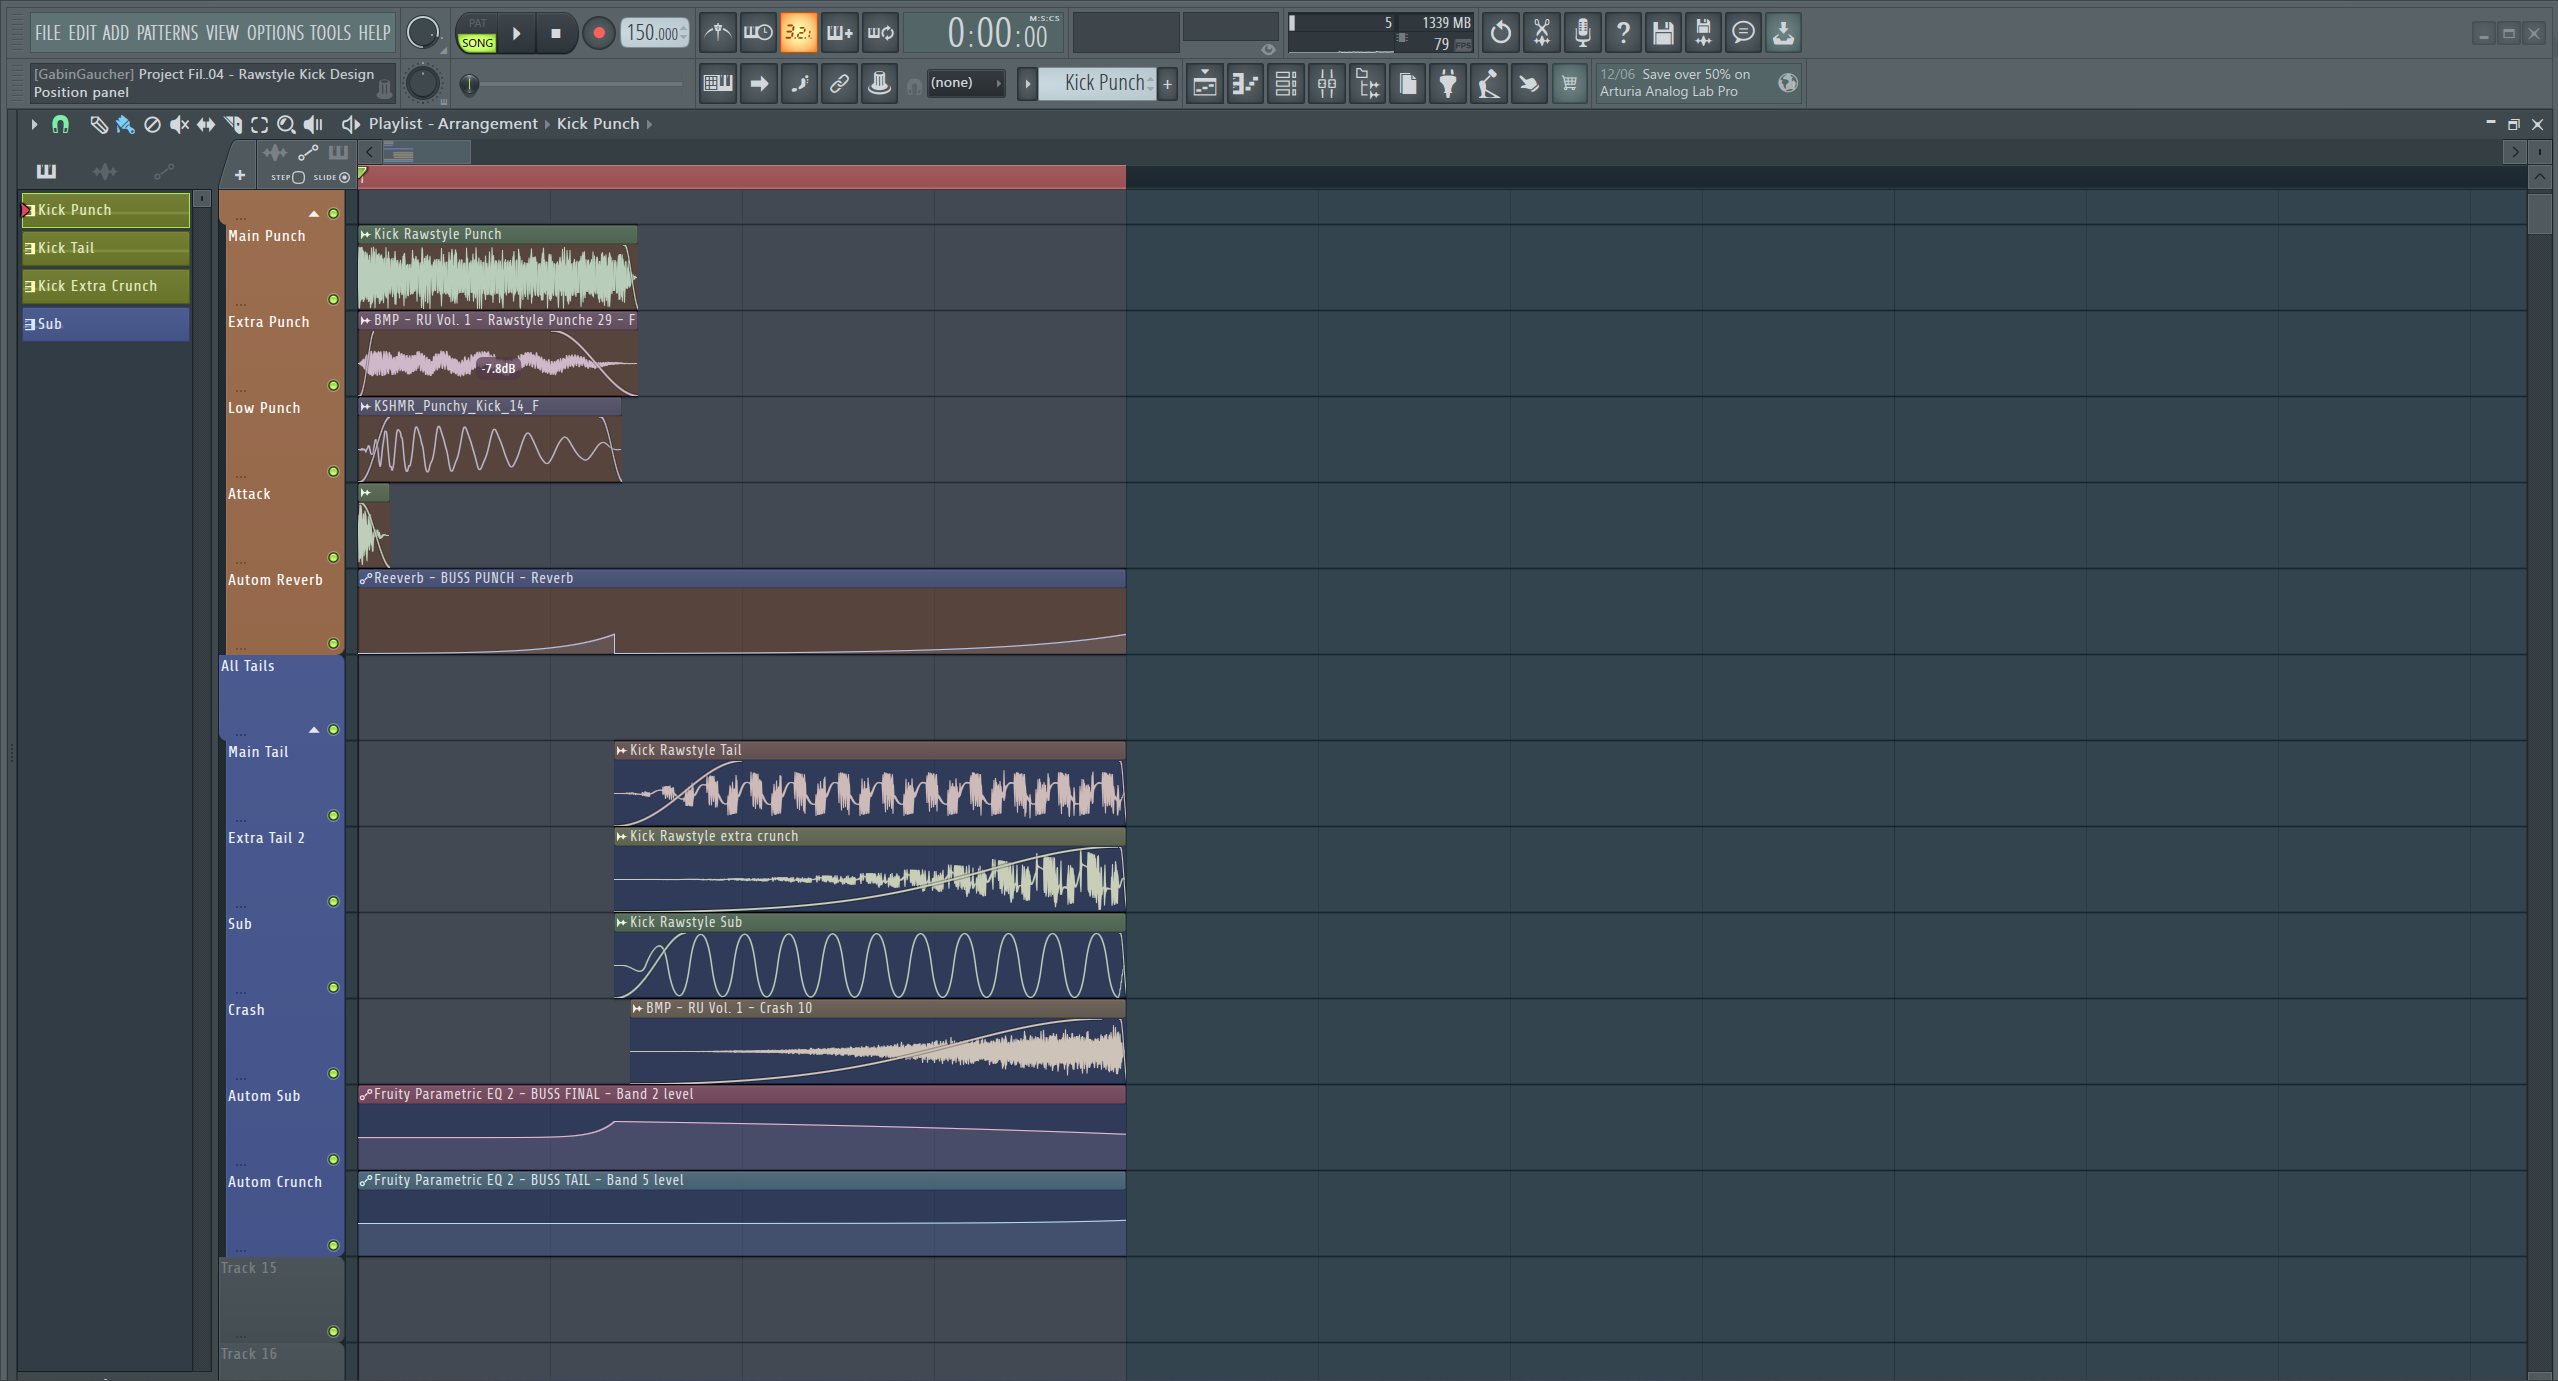This screenshot has width=2558, height=1381.
Task: Open the piano roll view
Action: click(1245, 84)
